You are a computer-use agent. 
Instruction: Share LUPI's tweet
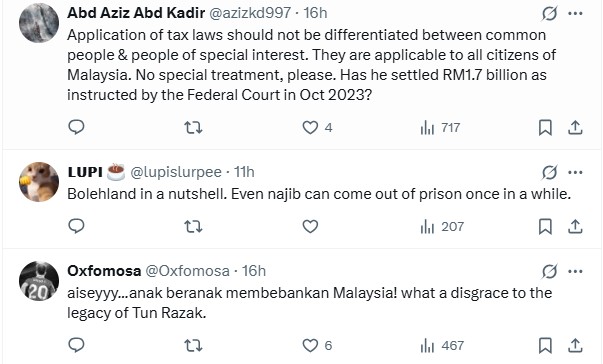[x=575, y=226]
